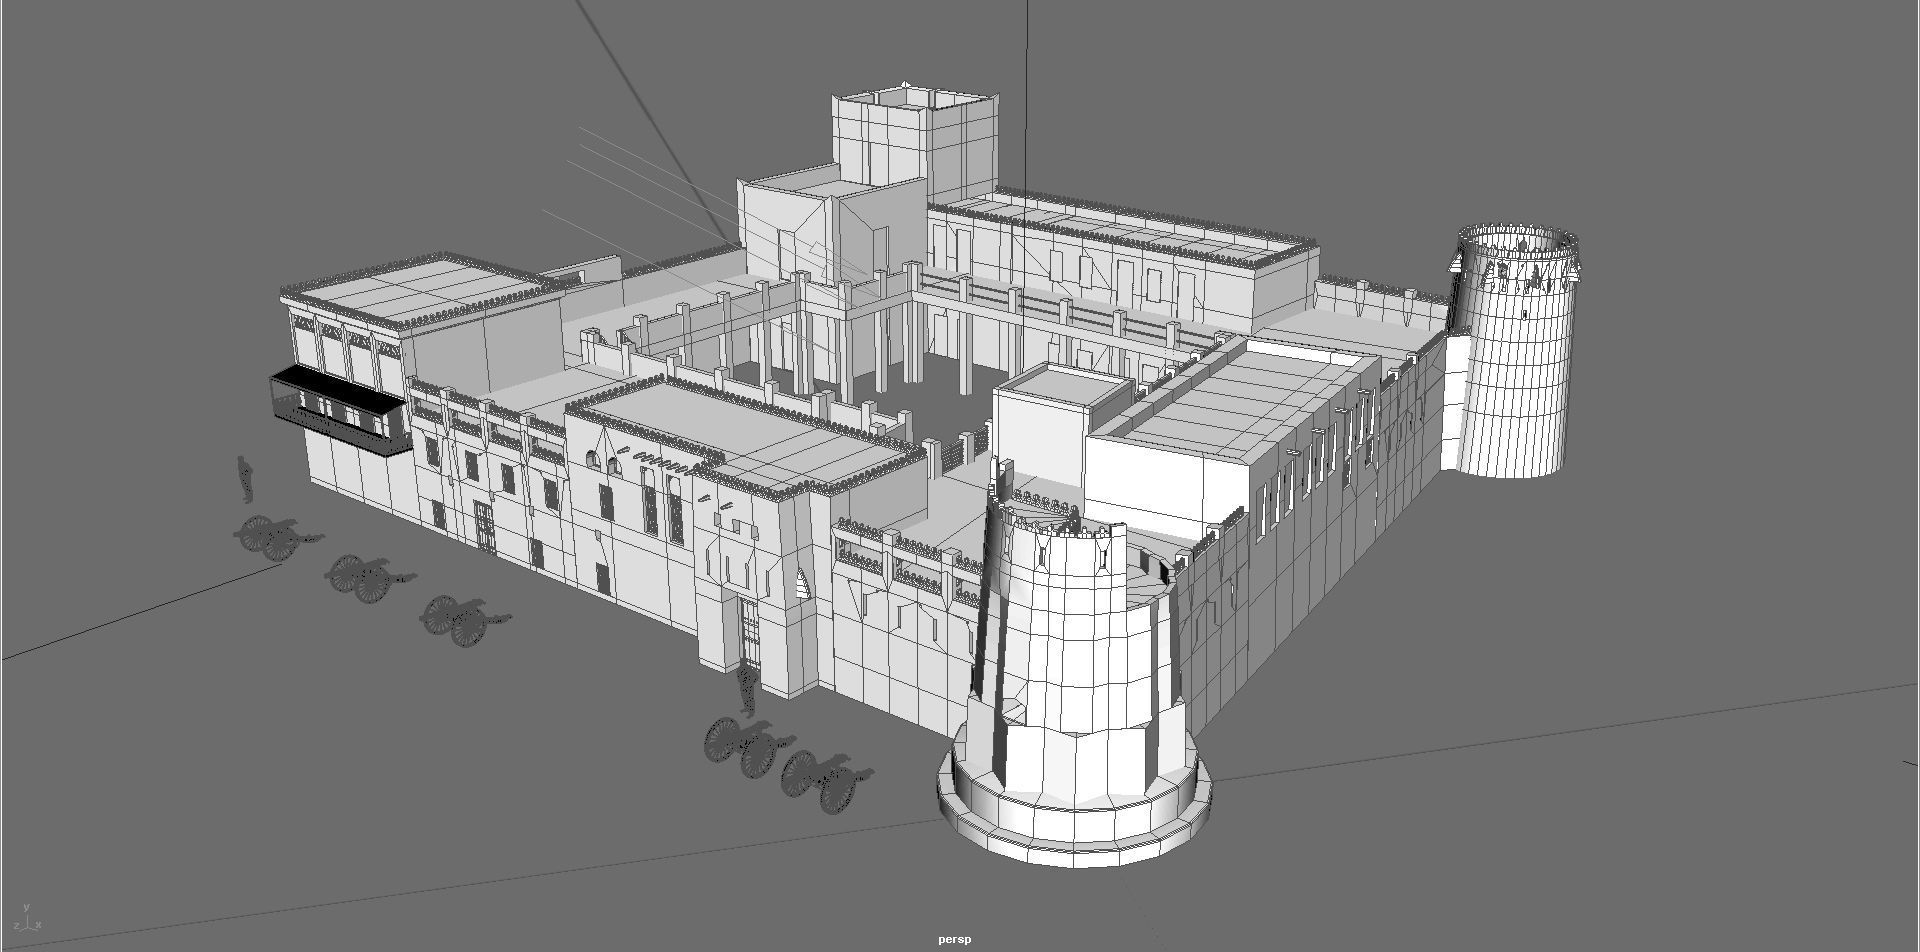1920x952 pixels.
Task: Select the circular stepped base of the front tower
Action: click(x=1074, y=798)
